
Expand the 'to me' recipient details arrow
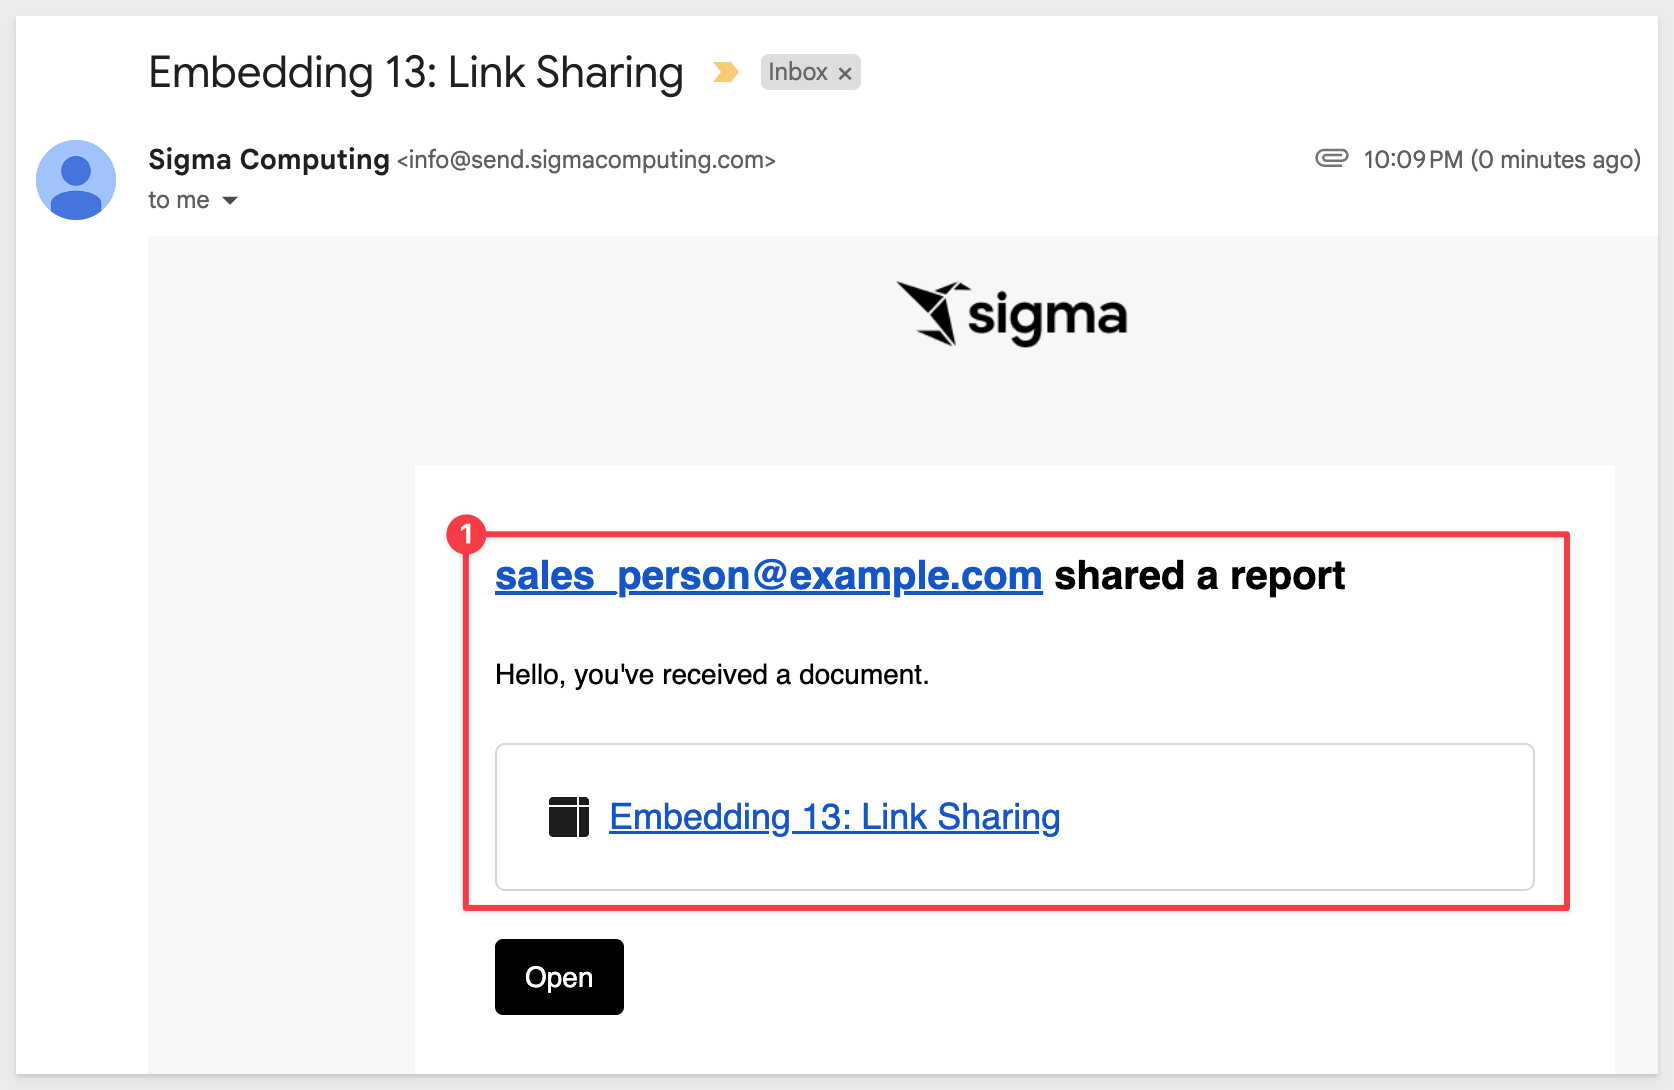(230, 201)
